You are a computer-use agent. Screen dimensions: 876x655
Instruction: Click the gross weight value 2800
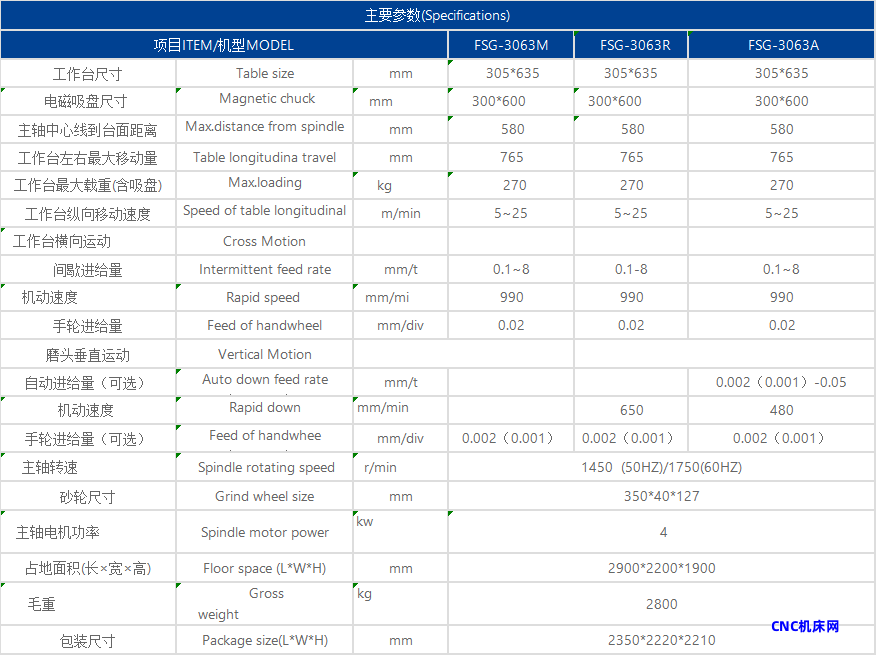(x=661, y=603)
